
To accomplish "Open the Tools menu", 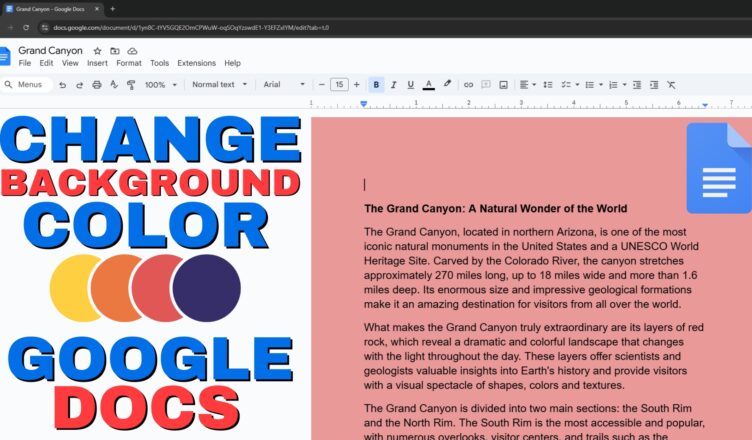I will [x=159, y=63].
